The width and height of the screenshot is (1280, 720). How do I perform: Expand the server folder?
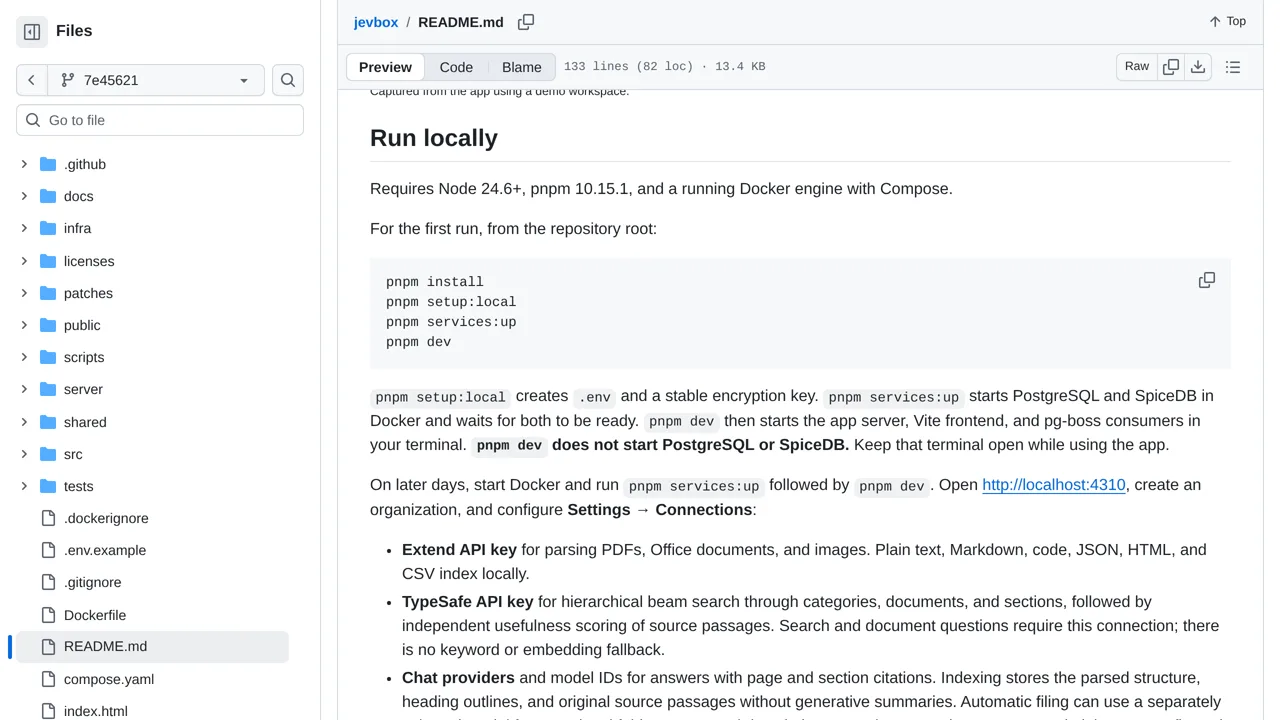(x=24, y=389)
